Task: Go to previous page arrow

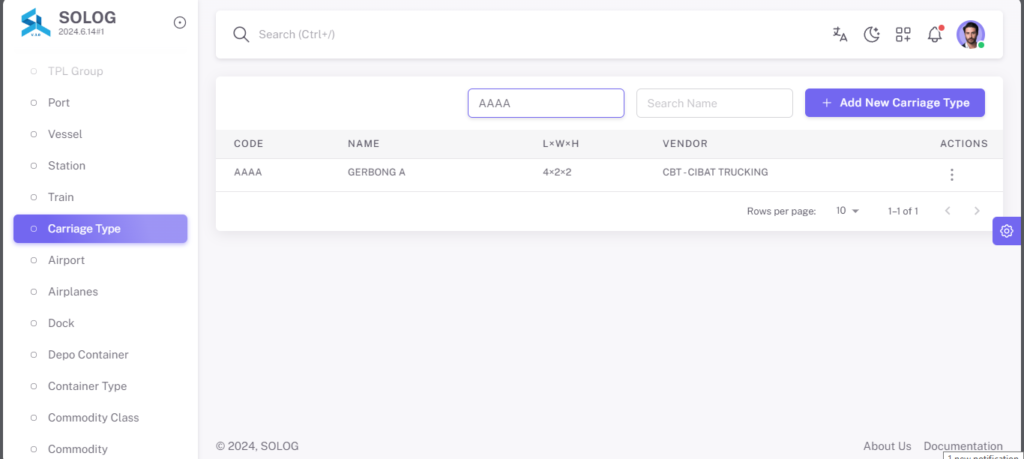Action: coord(948,211)
